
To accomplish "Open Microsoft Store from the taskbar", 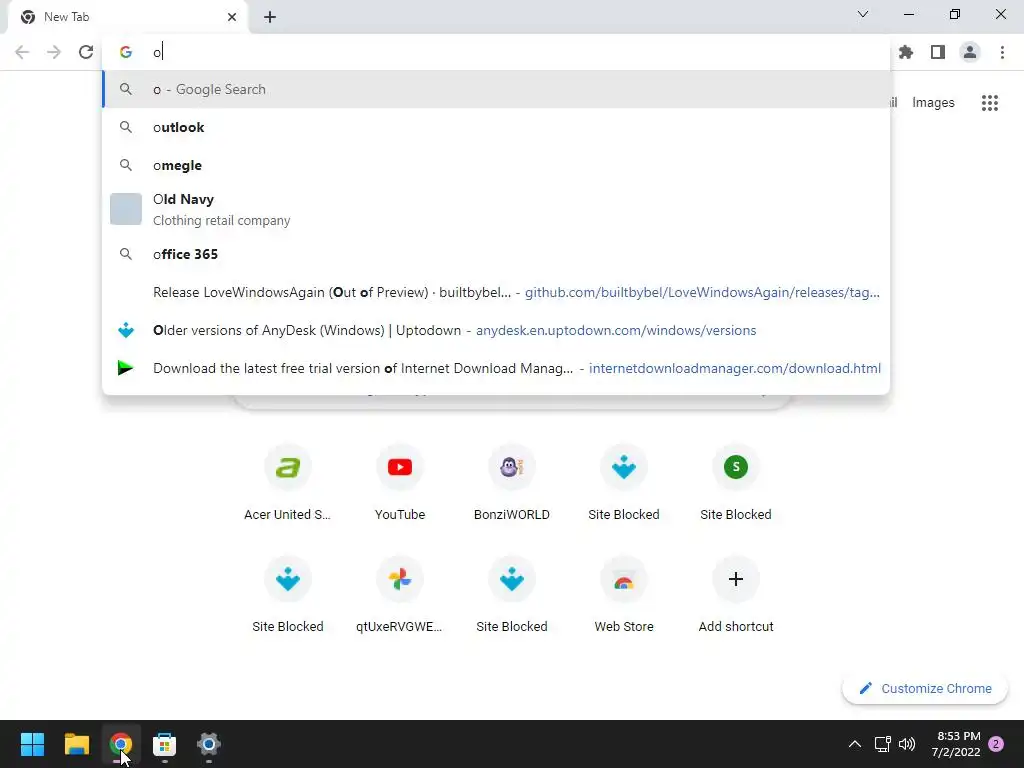I will tap(165, 744).
